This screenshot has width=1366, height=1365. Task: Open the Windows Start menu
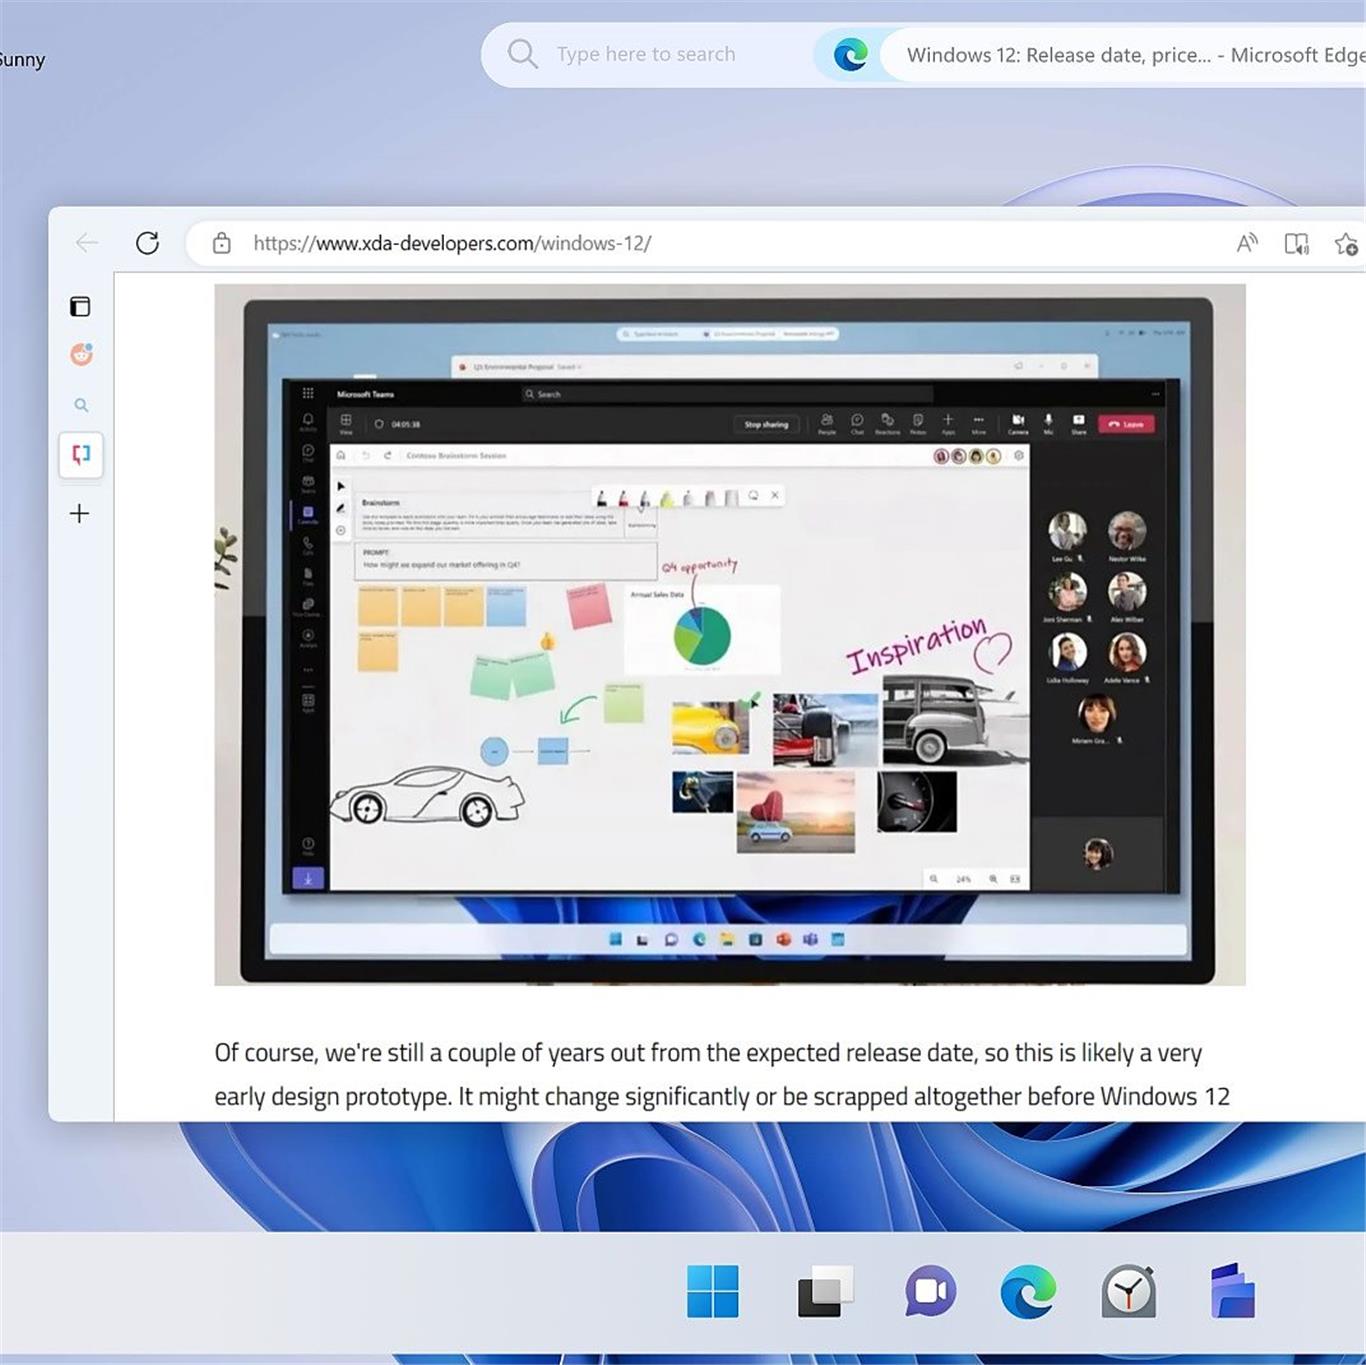[x=713, y=1291]
